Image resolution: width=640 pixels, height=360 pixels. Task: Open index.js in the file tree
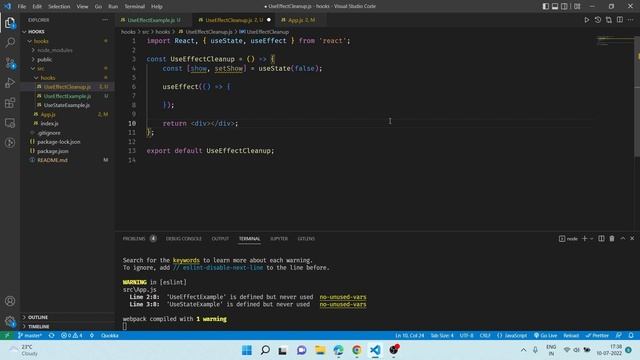[67, 123]
